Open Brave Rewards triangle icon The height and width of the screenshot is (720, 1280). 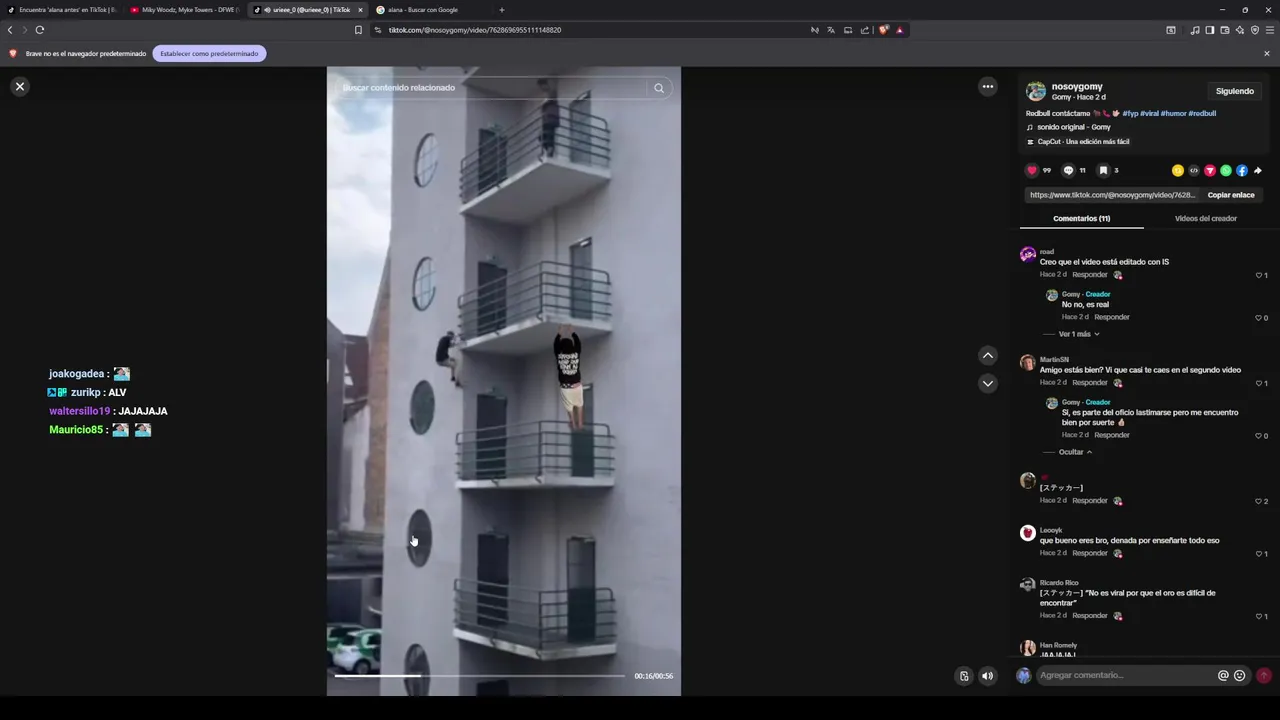click(x=899, y=30)
